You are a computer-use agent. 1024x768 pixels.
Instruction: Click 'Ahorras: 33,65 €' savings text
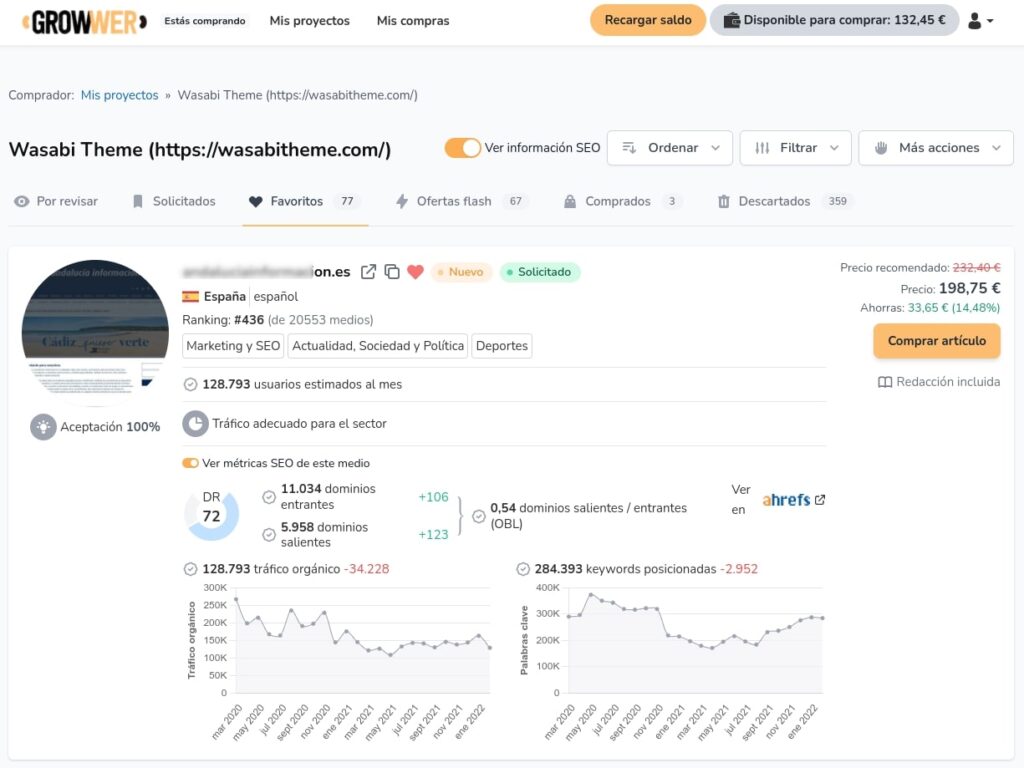pos(930,308)
